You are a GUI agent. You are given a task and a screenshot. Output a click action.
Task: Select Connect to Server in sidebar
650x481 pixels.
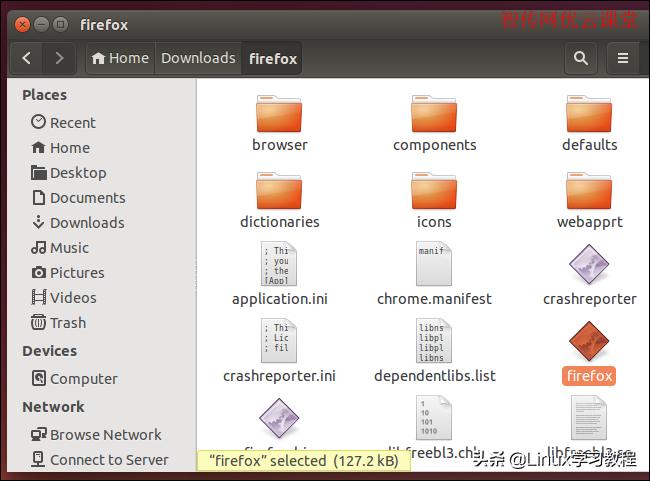click(x=99, y=459)
